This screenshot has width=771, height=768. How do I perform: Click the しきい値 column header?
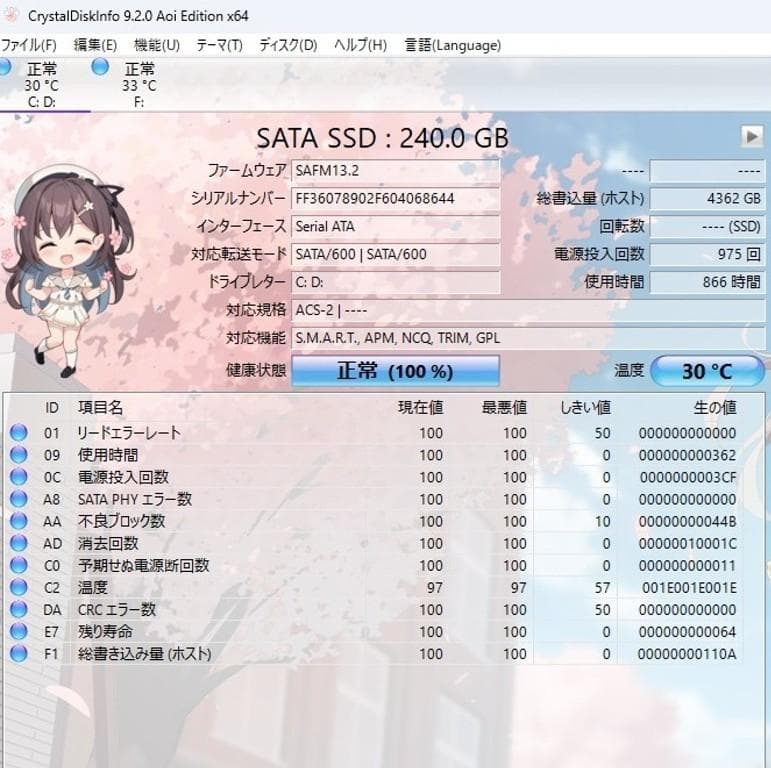tap(585, 408)
